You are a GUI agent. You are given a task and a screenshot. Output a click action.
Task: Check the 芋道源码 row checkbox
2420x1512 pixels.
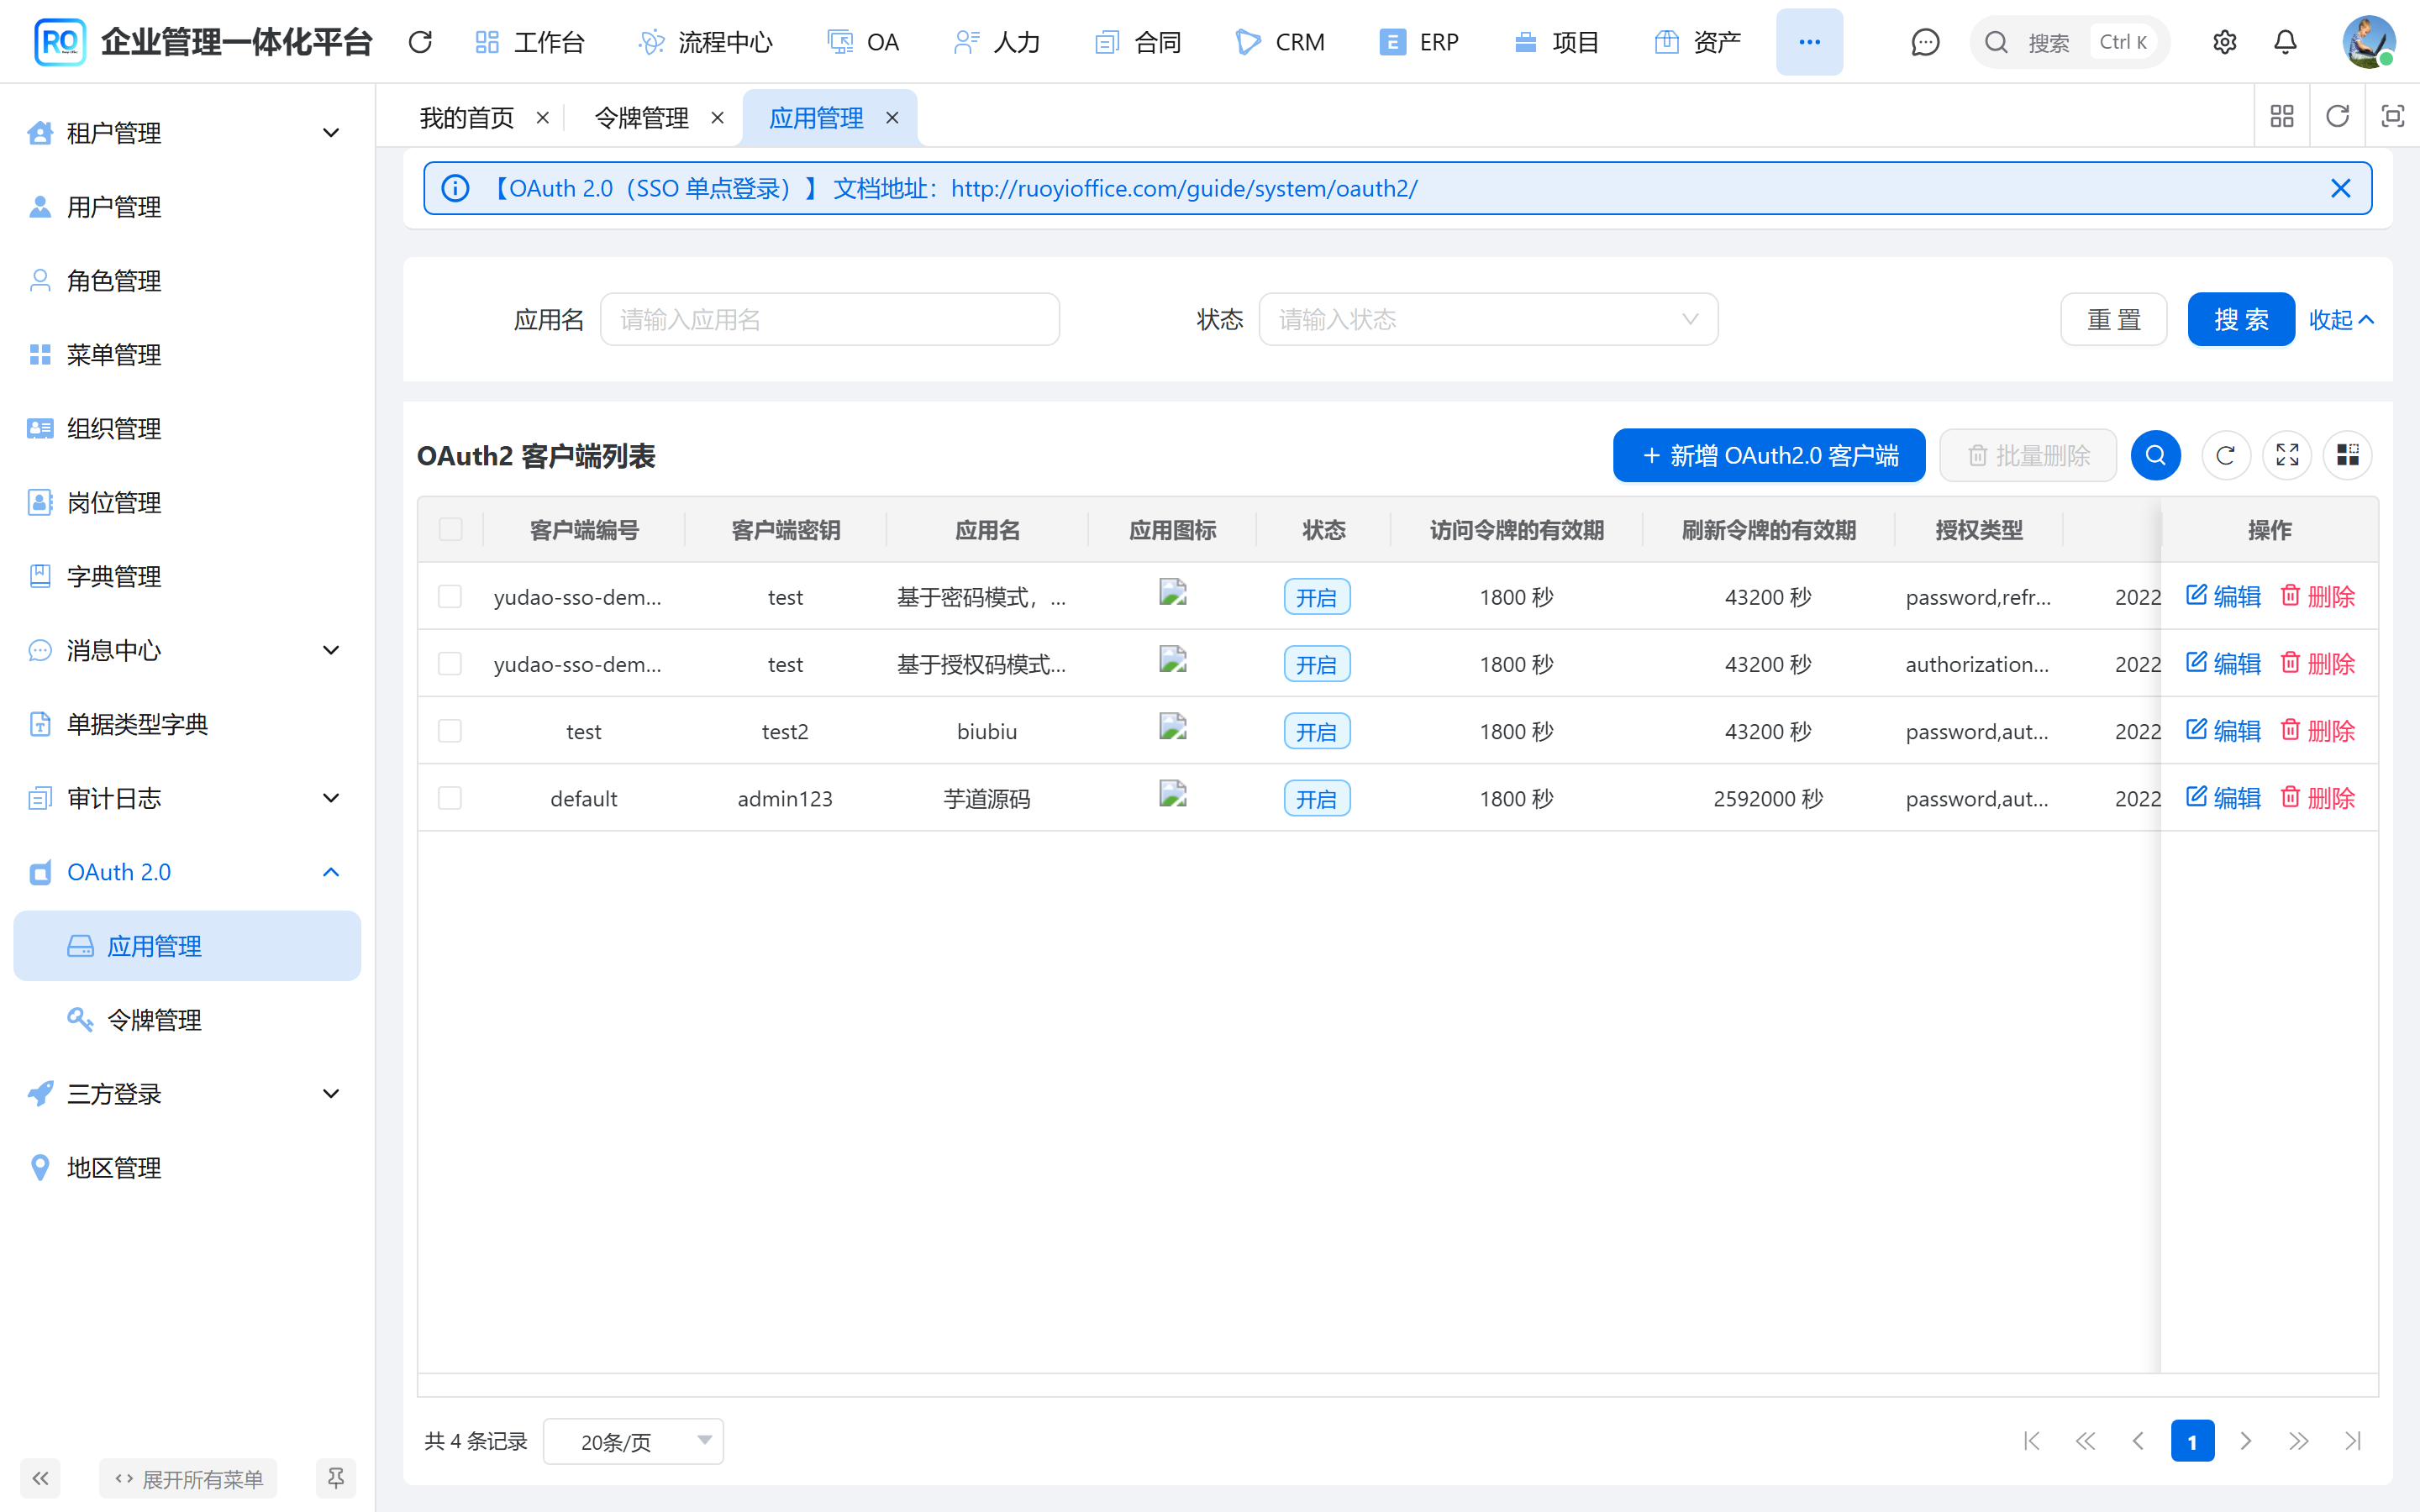[450, 797]
